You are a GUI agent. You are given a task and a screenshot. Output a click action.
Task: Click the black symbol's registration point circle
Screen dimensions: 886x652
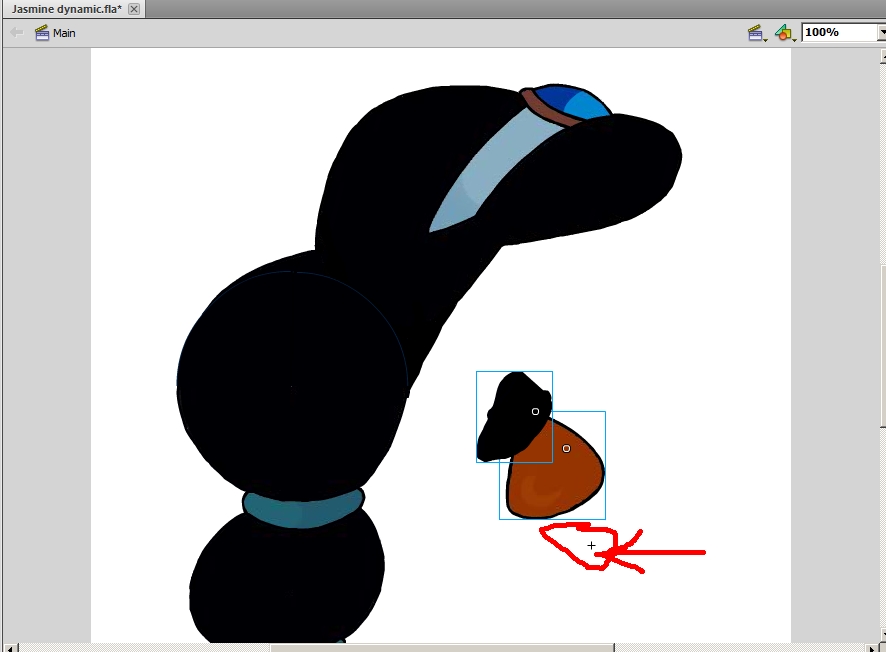(535, 411)
